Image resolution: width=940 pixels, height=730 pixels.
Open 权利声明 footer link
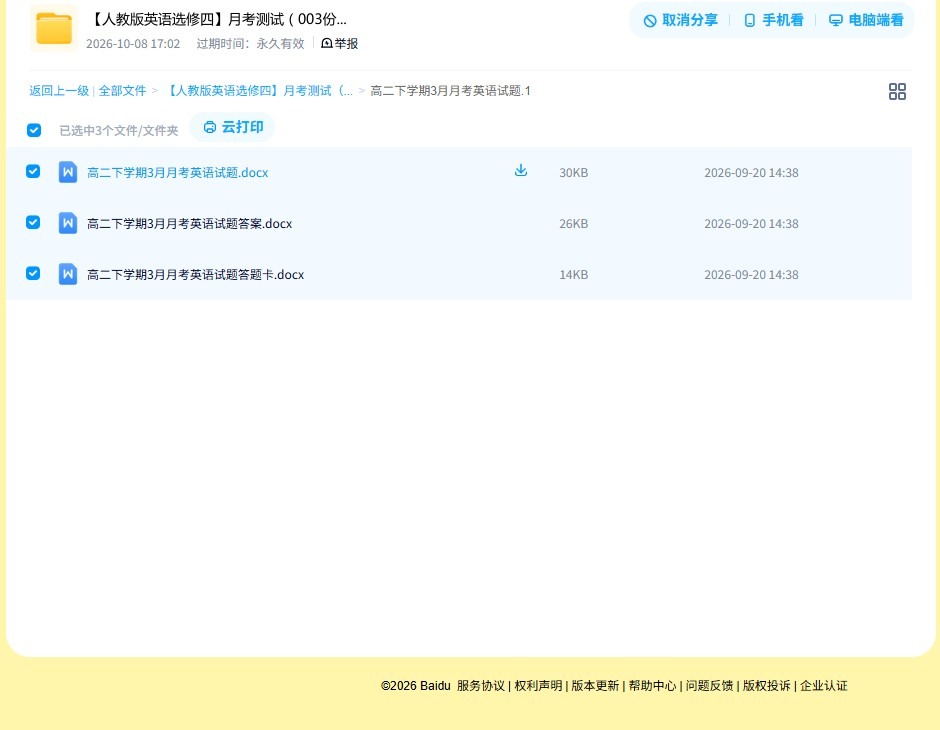coord(538,686)
